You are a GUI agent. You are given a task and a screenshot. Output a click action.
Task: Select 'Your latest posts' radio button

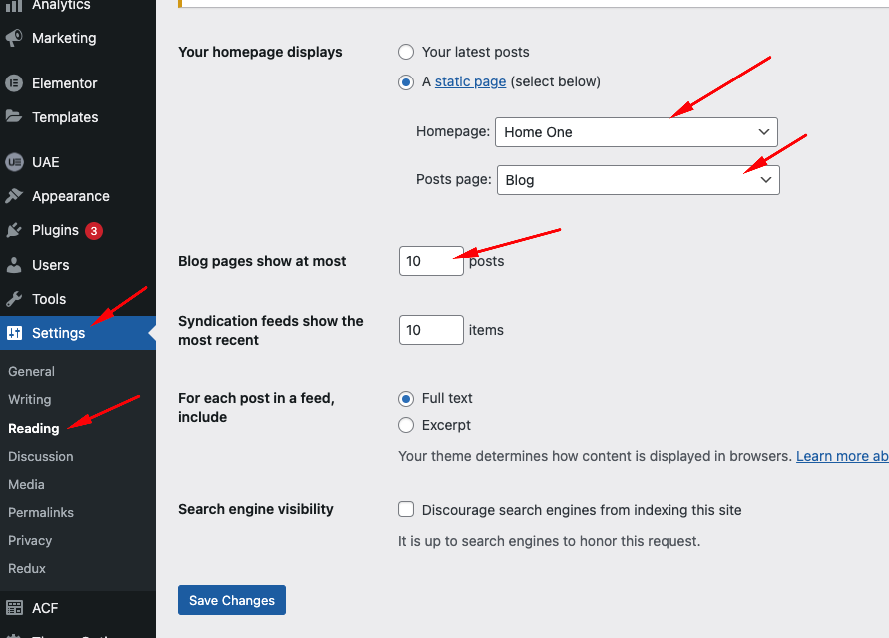point(406,52)
